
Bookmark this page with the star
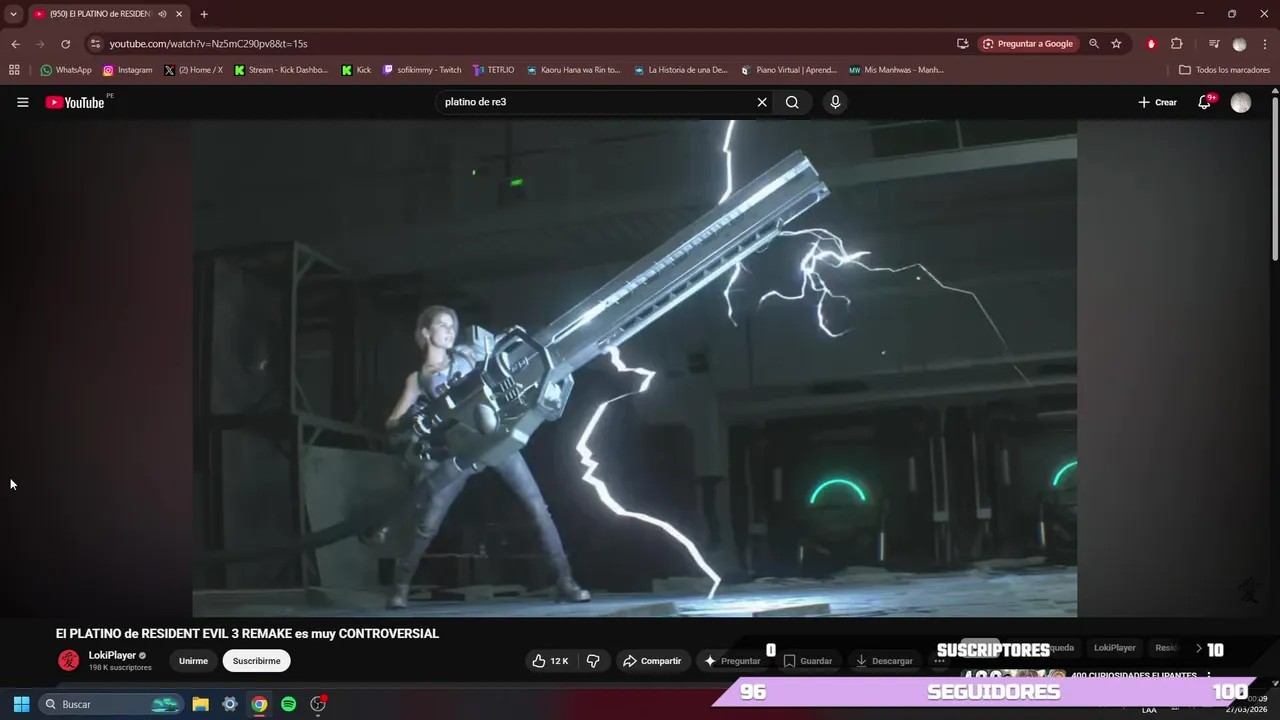[1116, 44]
